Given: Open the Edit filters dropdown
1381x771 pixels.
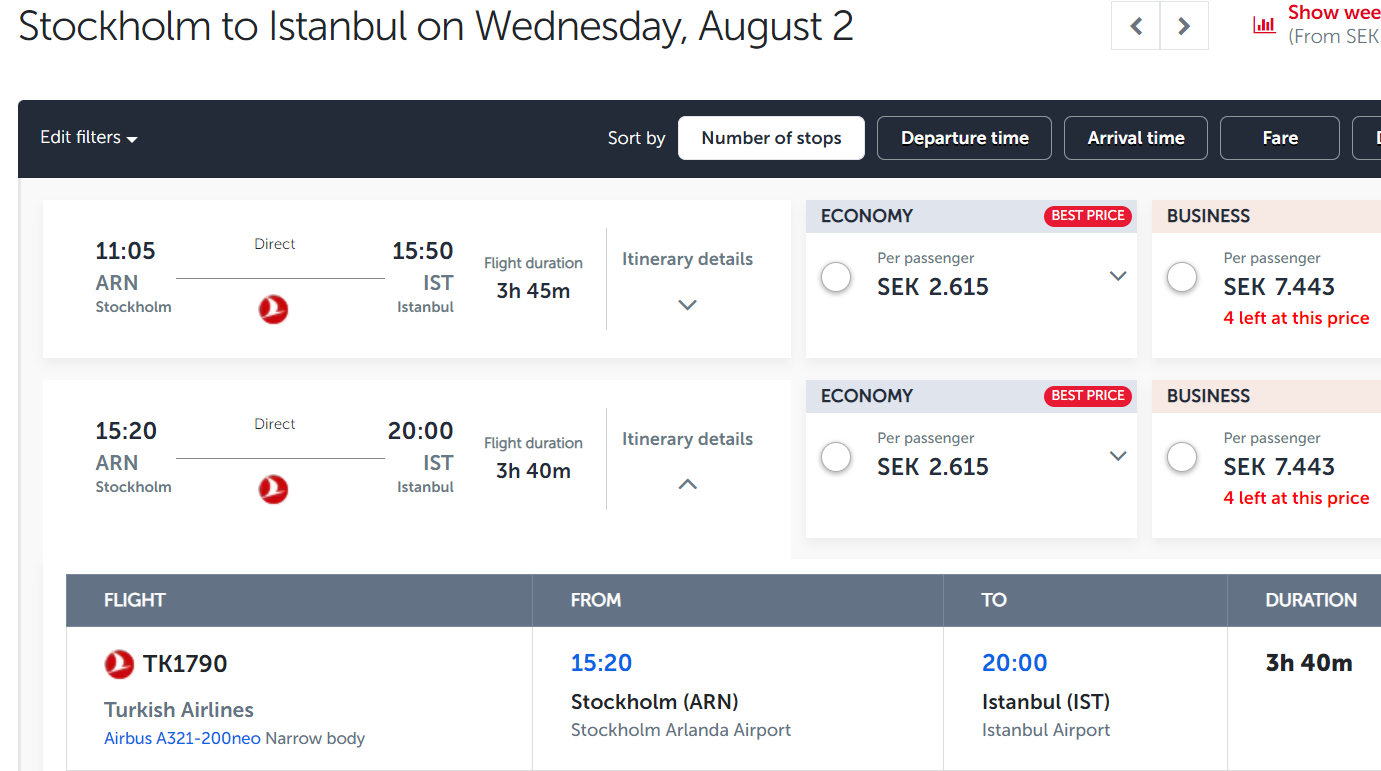Looking at the screenshot, I should point(88,138).
